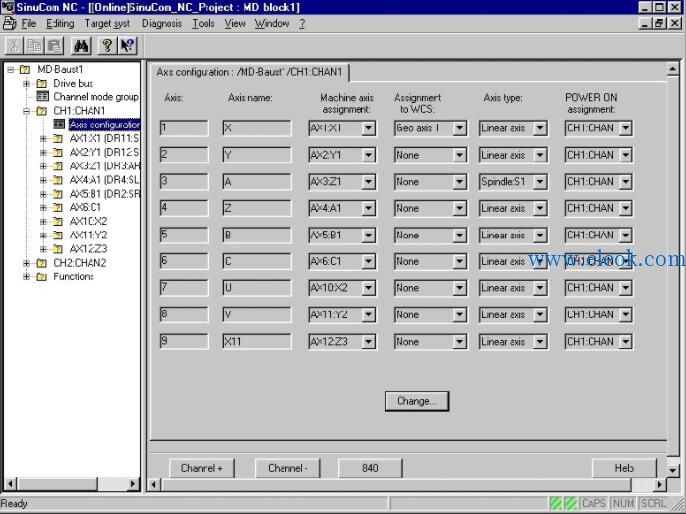The image size is (686, 514).
Task: Click main panel vertical scrollbar down arrow
Action: 673,470
